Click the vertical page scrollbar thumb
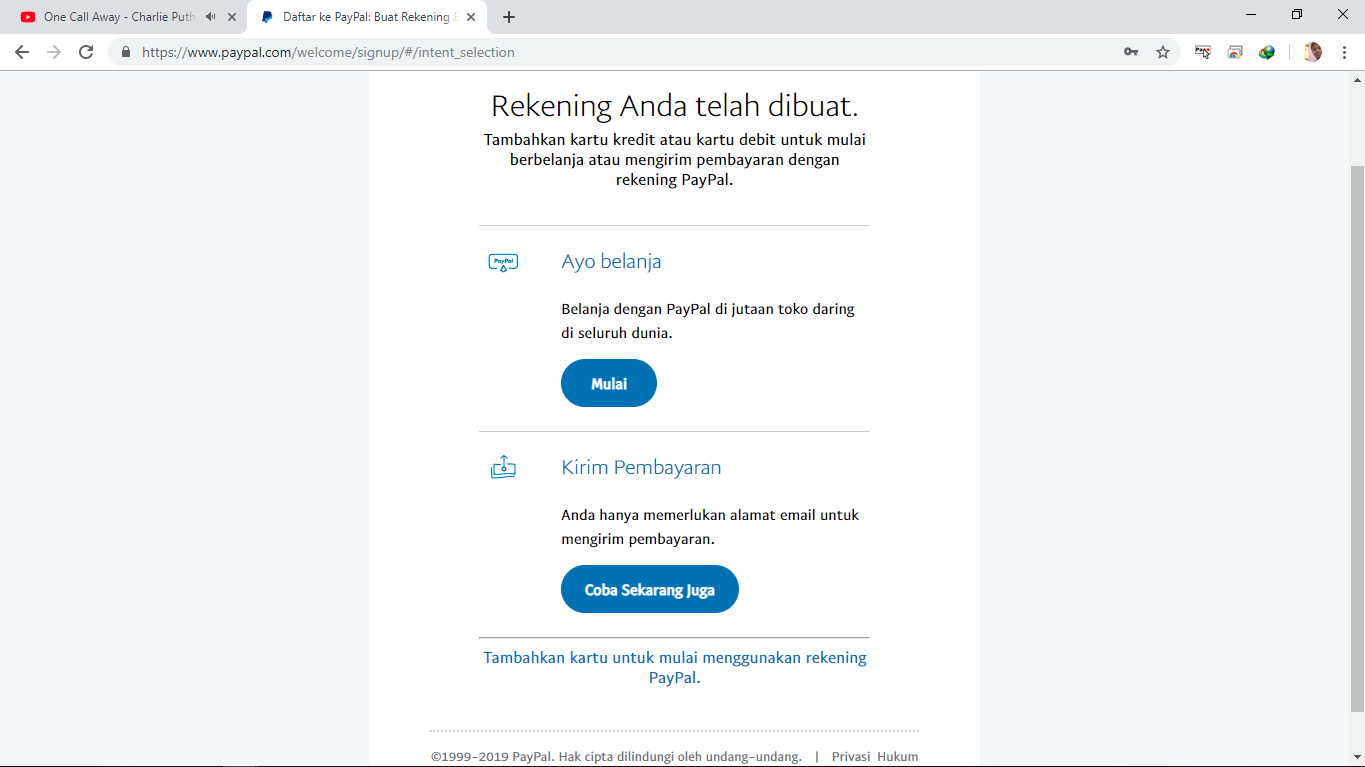This screenshot has height=767, width=1365. tap(1357, 438)
